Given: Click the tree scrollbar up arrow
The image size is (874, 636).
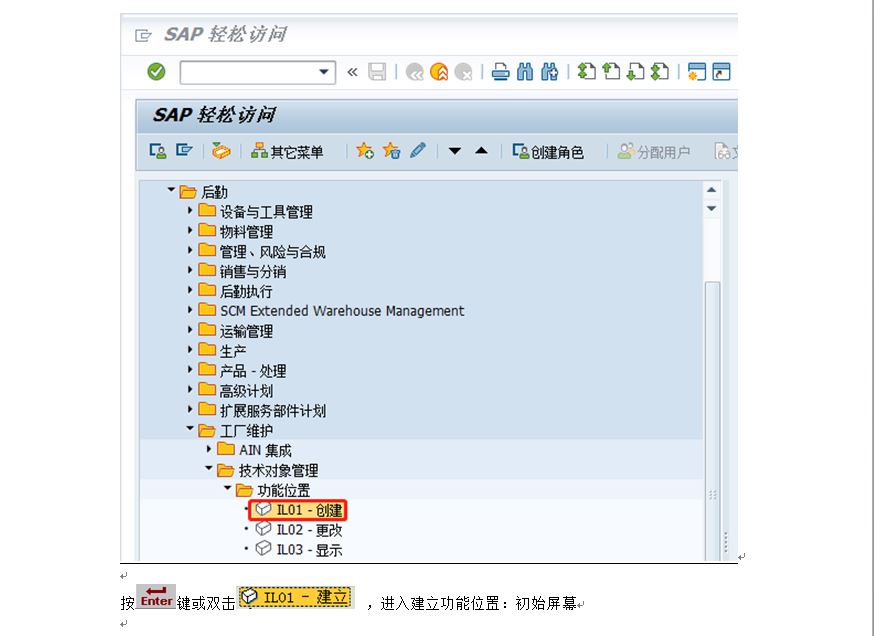Looking at the screenshot, I should (712, 190).
